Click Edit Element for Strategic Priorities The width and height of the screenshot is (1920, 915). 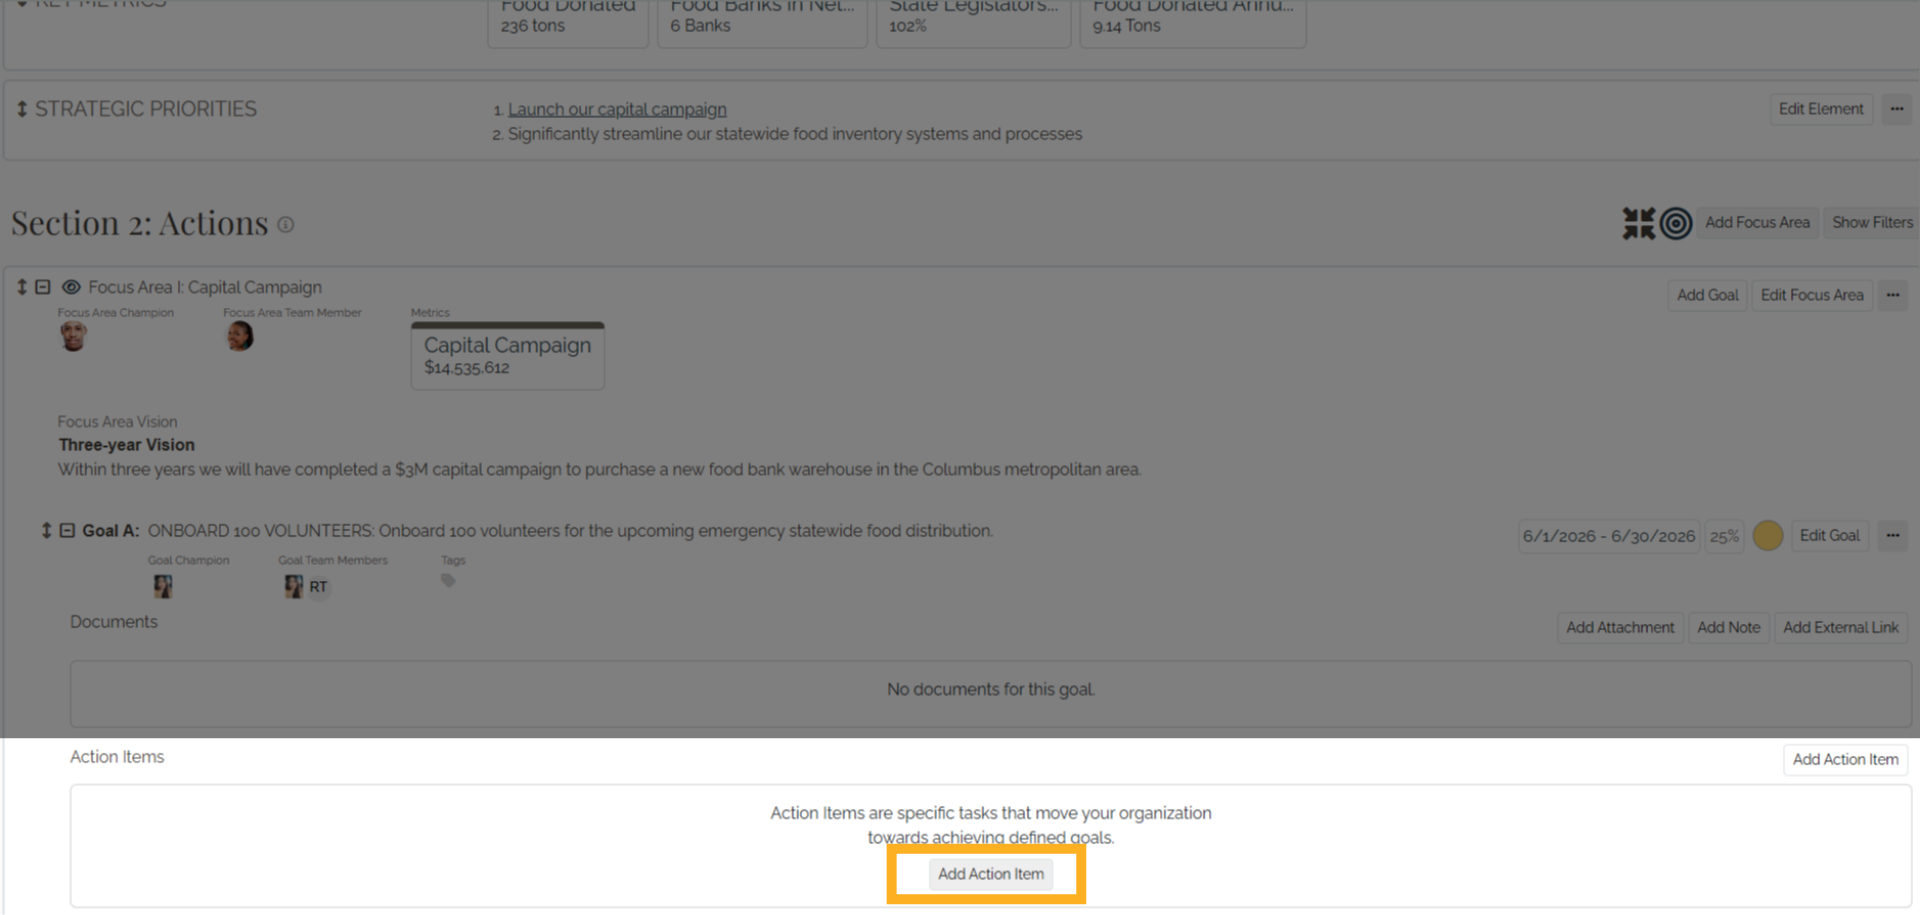(1821, 109)
